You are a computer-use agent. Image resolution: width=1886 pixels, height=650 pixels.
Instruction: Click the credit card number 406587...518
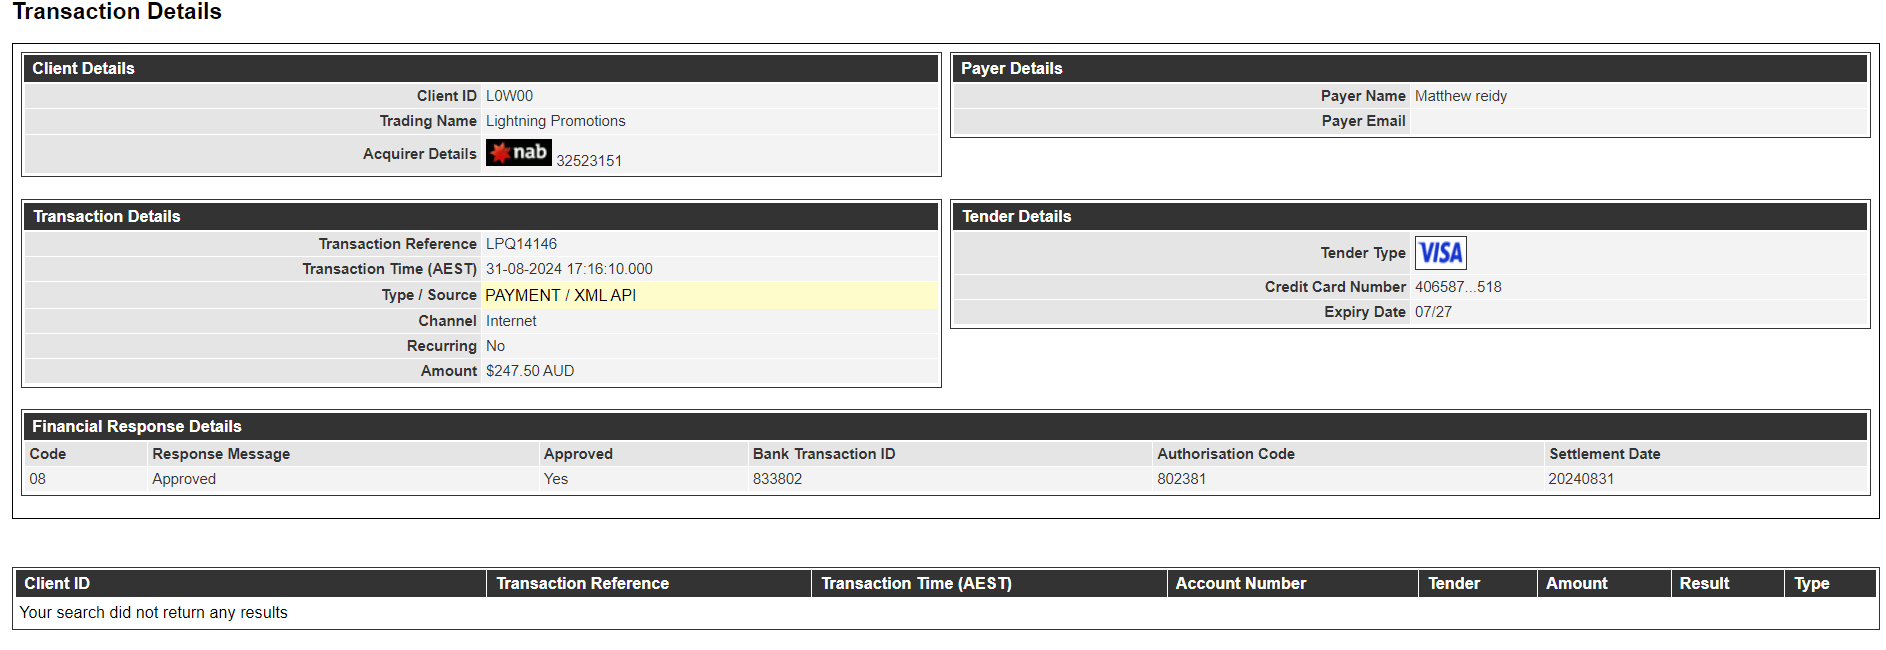pos(1458,287)
